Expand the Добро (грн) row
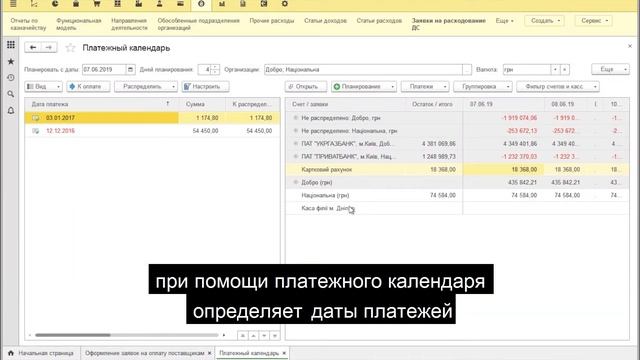Viewport: 640px width, 360px height. 296,182
